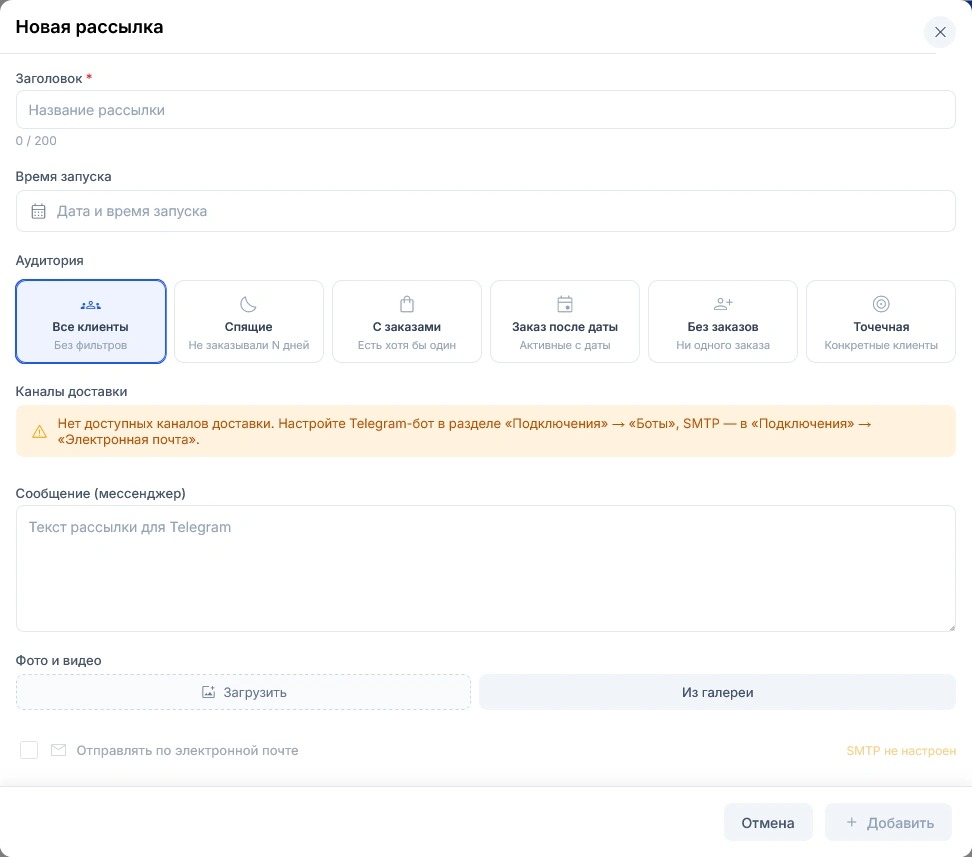
Task: Click the target icon in Точечная card
Action: click(x=881, y=304)
